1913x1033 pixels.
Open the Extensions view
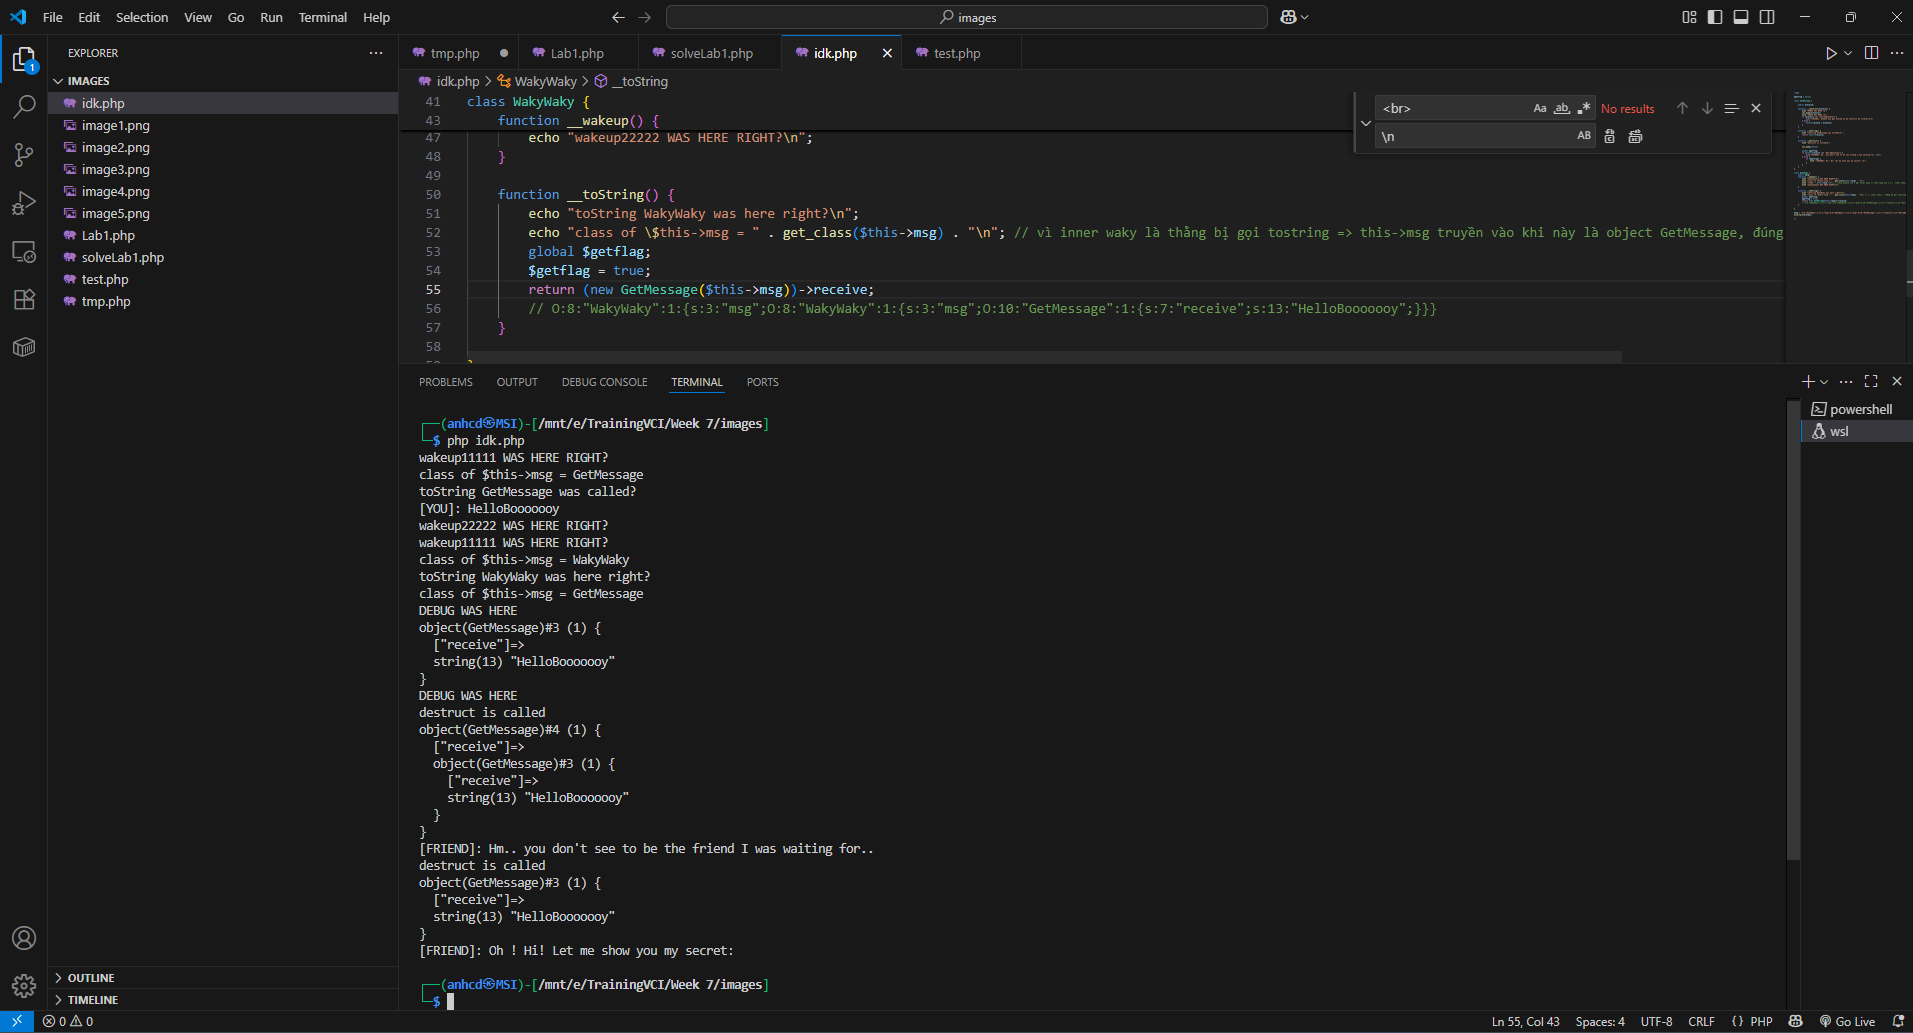(x=24, y=299)
